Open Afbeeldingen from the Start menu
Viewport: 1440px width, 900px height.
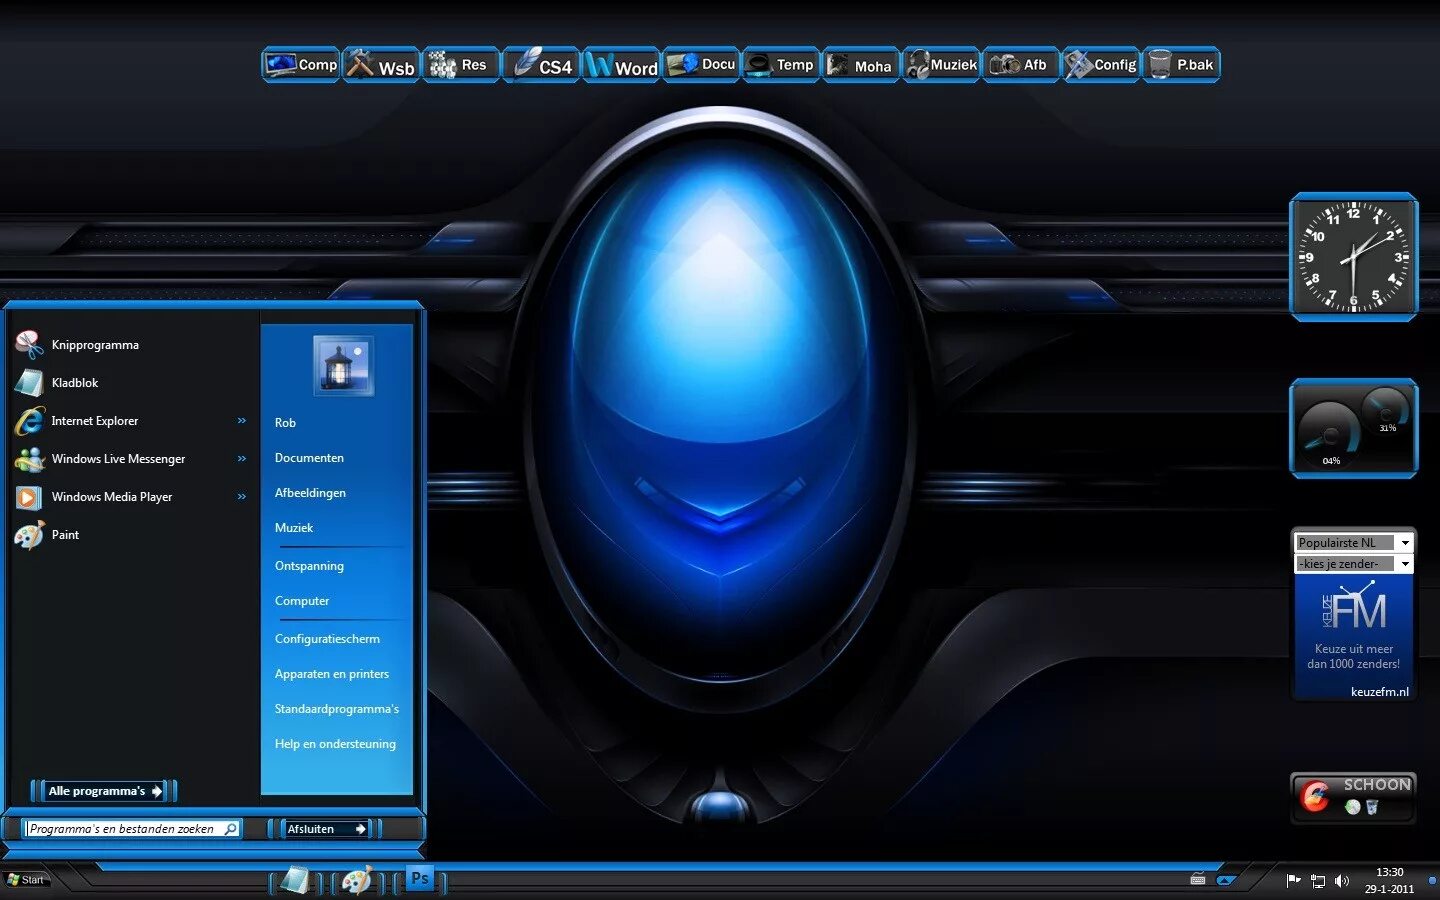(x=310, y=493)
